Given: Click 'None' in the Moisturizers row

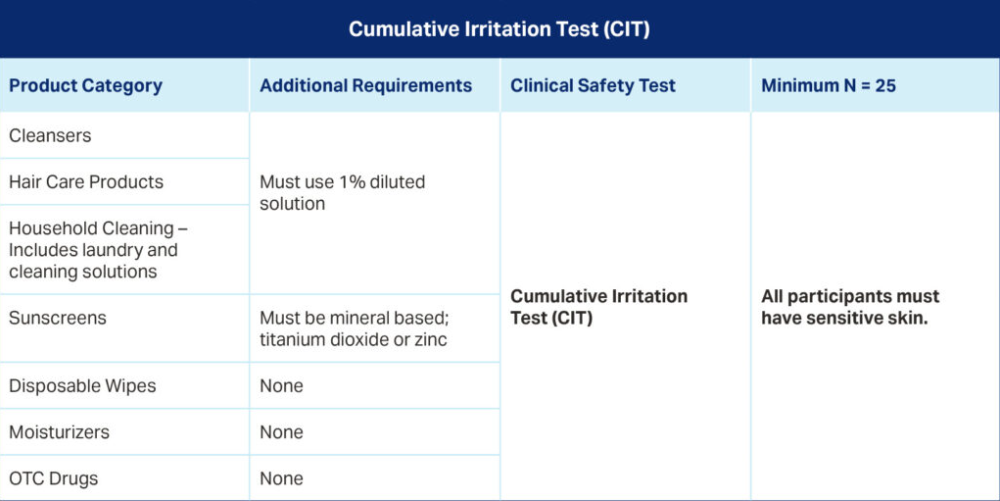Looking at the screenshot, I should click(x=281, y=432).
